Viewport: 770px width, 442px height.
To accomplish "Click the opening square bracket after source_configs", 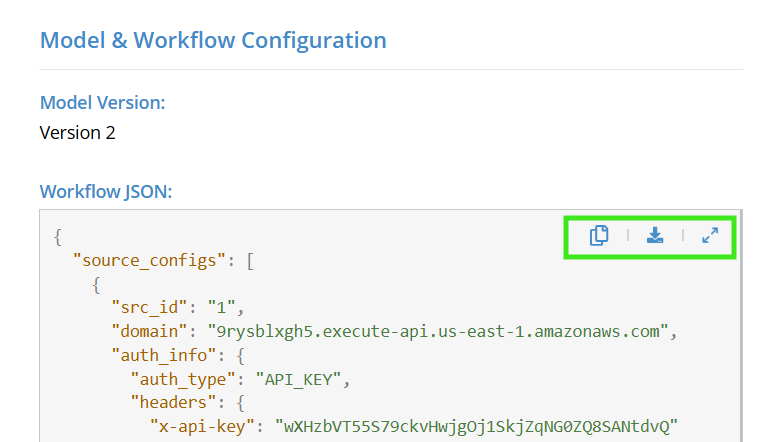I will pos(251,260).
